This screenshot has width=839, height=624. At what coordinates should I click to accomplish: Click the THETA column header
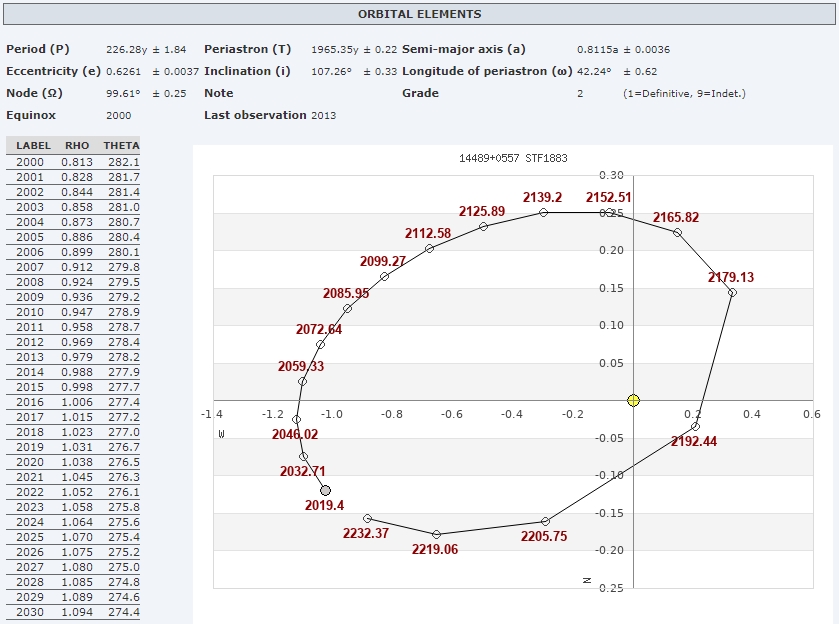pos(121,146)
